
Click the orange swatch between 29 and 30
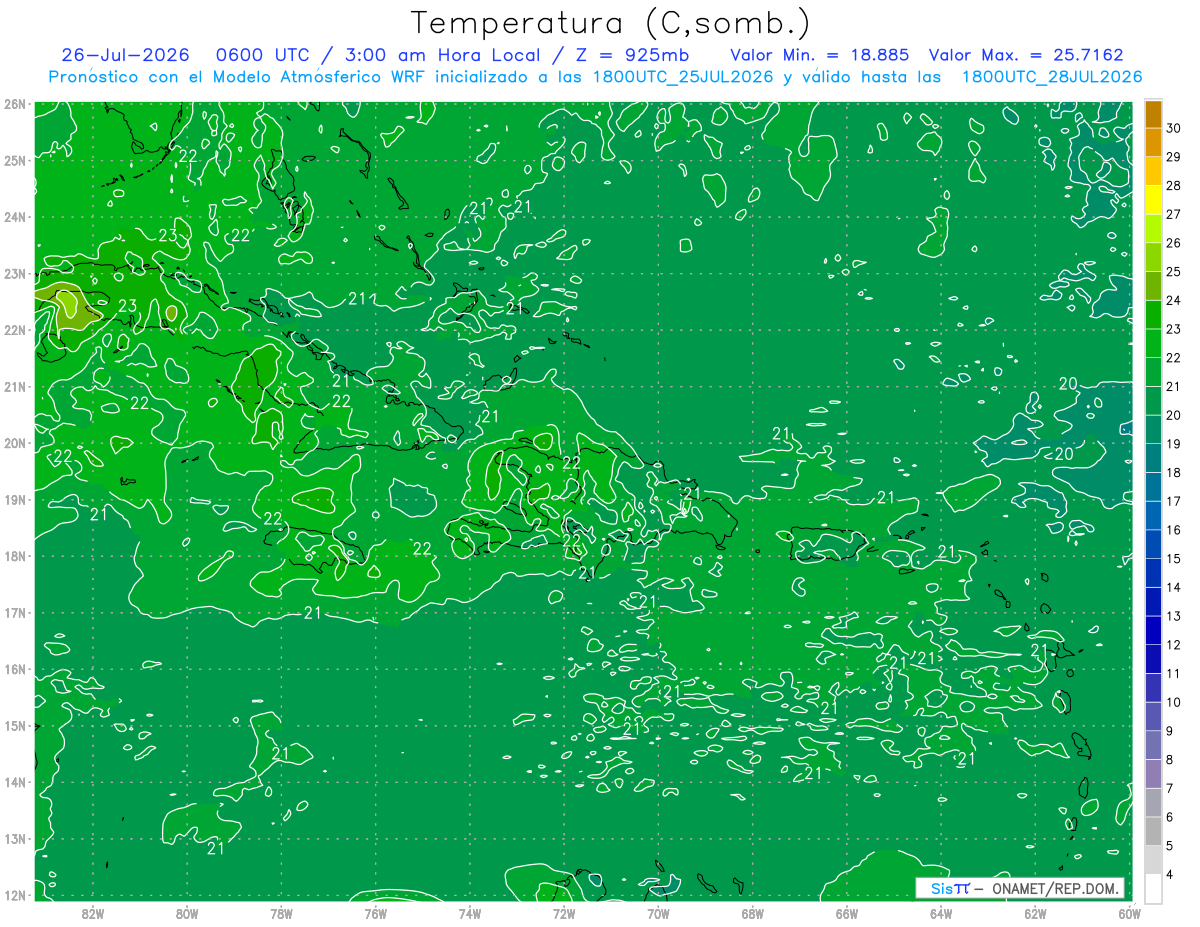click(1153, 142)
